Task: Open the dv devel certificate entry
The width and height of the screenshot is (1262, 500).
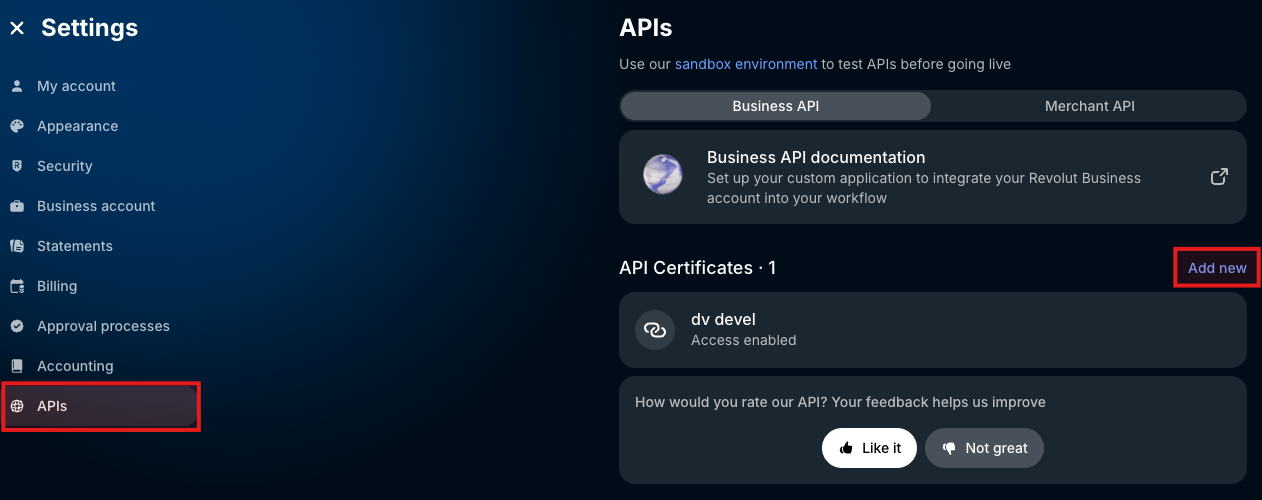Action: pos(933,330)
